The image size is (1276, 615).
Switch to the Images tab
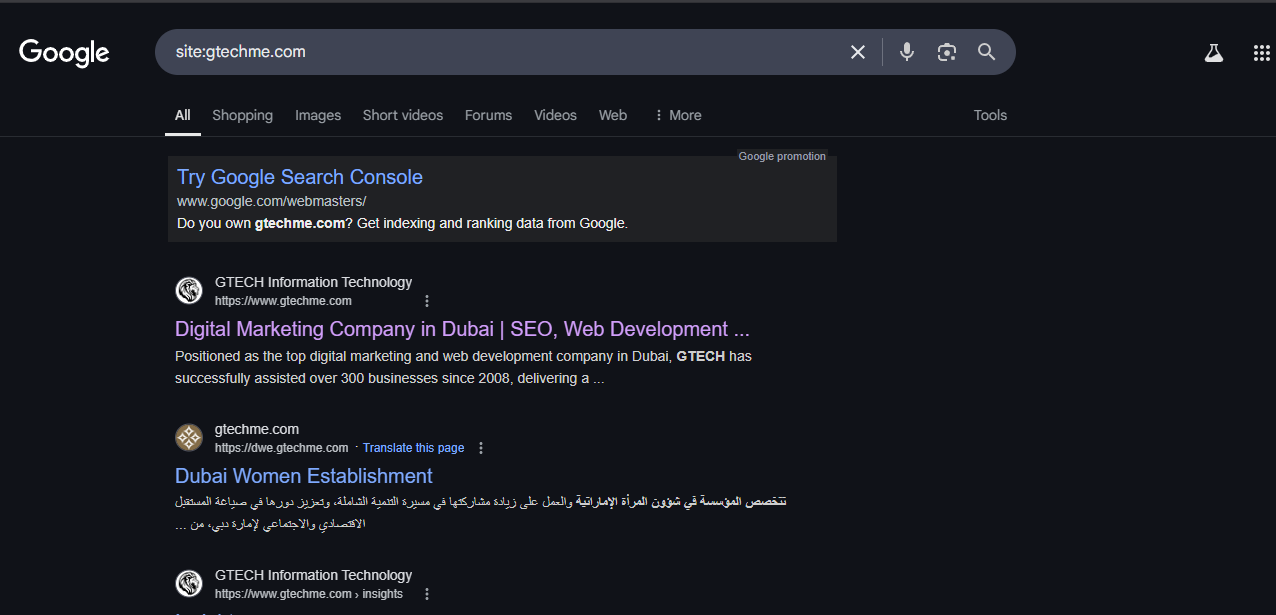(318, 115)
